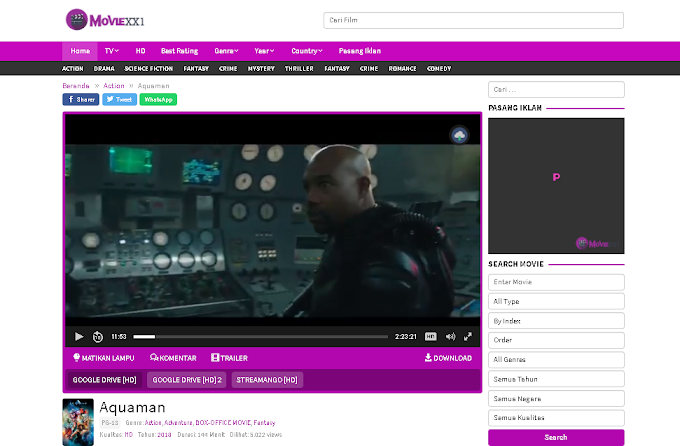The height and width of the screenshot is (446, 680).
Task: Expand the Genre dropdown menu
Action: pos(226,51)
